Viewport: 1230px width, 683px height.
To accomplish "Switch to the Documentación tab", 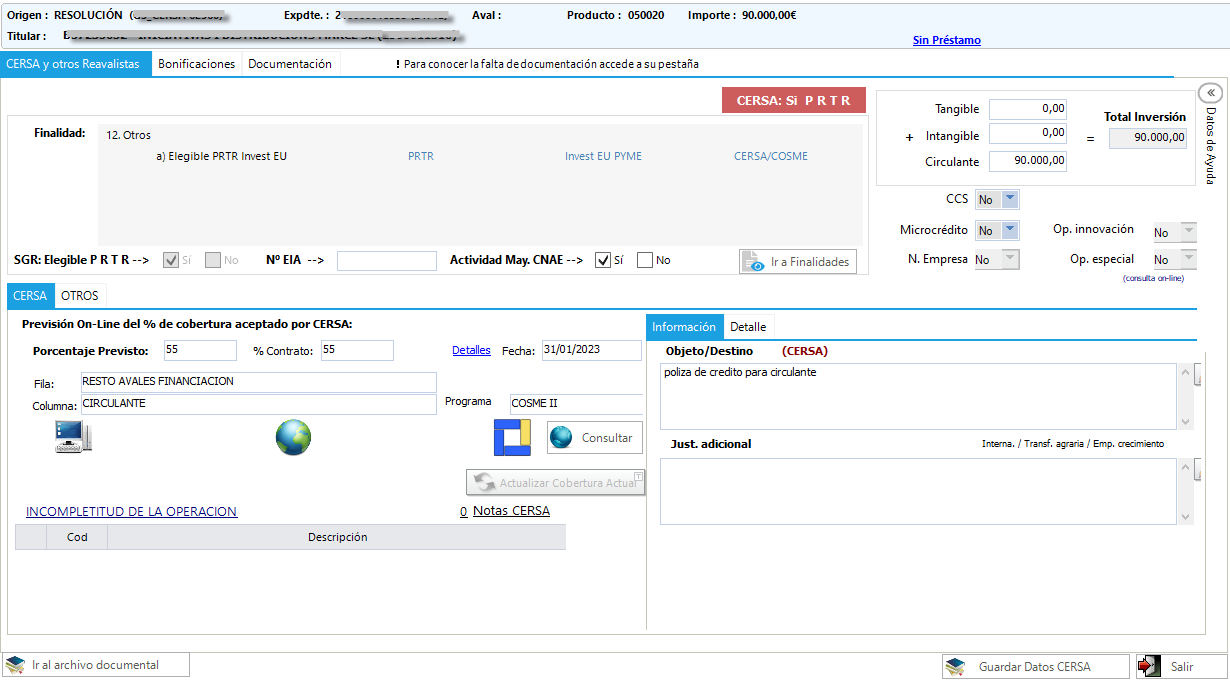I will [x=290, y=63].
